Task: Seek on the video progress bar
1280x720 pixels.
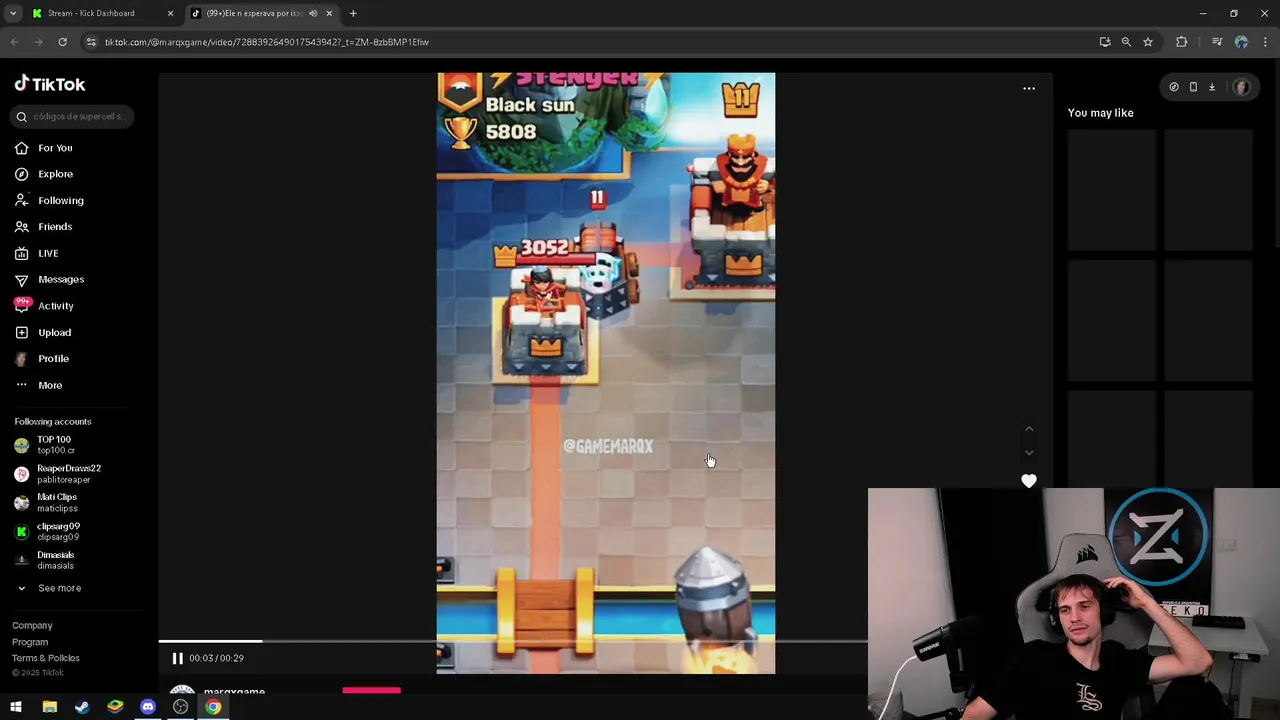Action: (x=512, y=641)
